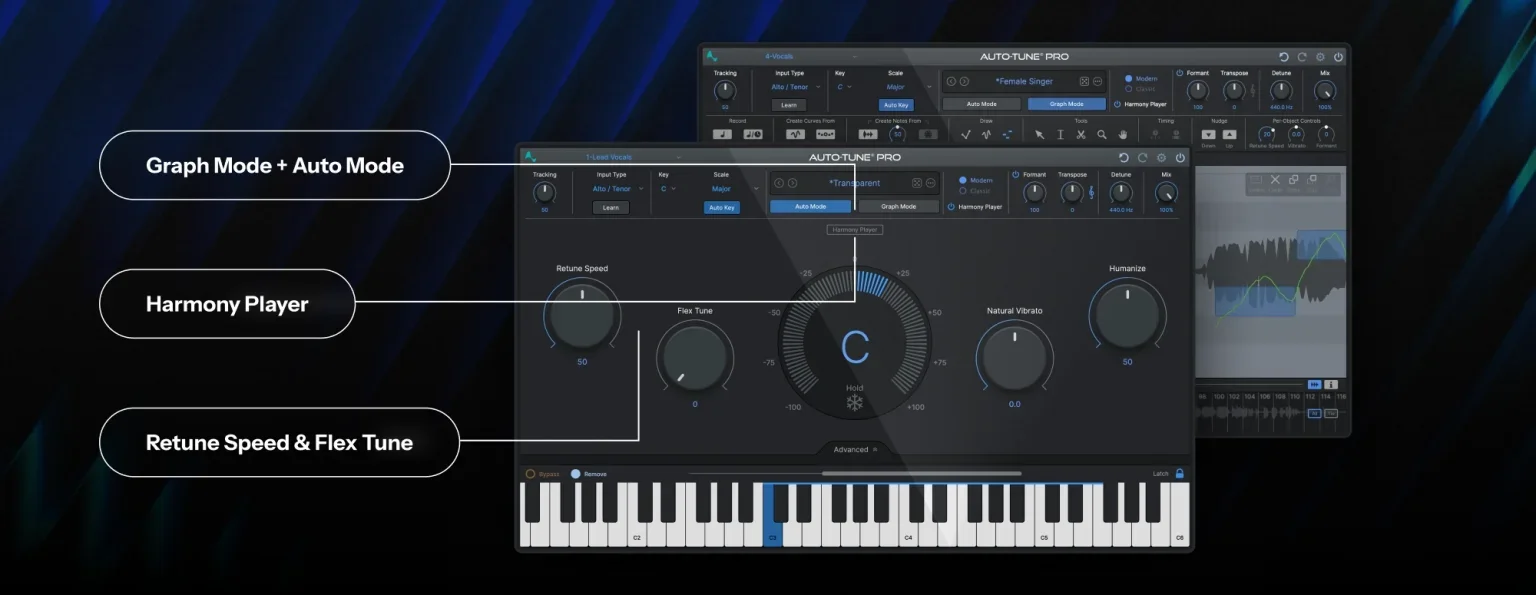Click the Retune Speed knob
The width and height of the screenshot is (1536, 595).
582,316
